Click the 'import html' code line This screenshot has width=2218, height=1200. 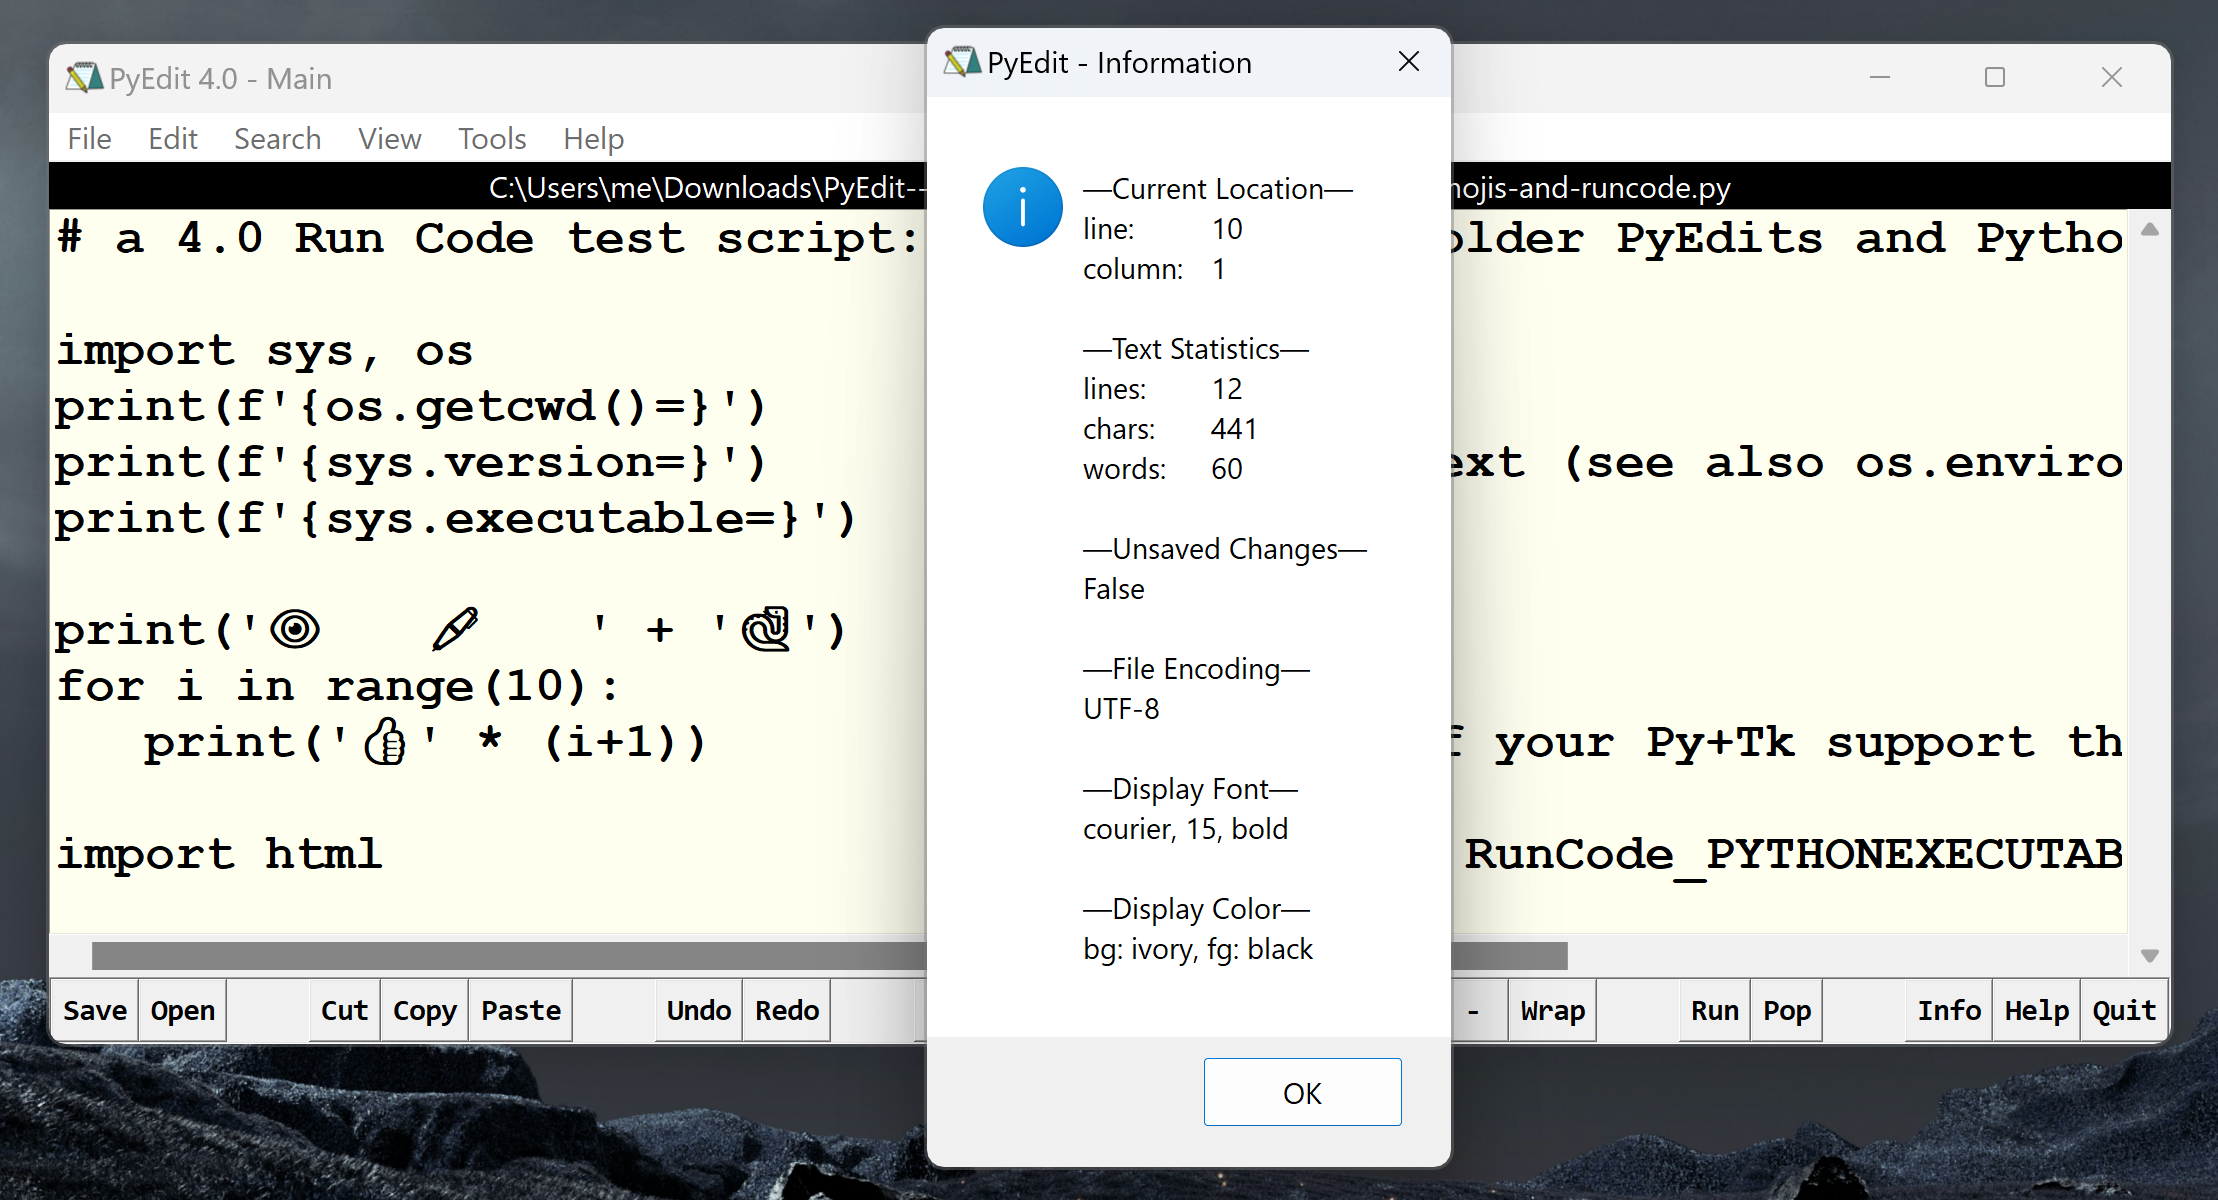pyautogui.click(x=219, y=854)
